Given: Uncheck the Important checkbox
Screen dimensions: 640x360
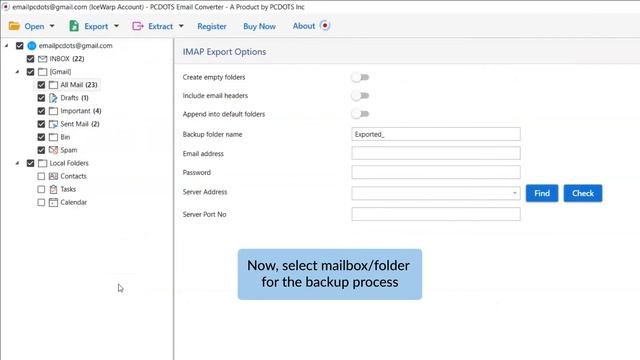Looking at the screenshot, I should point(41,111).
